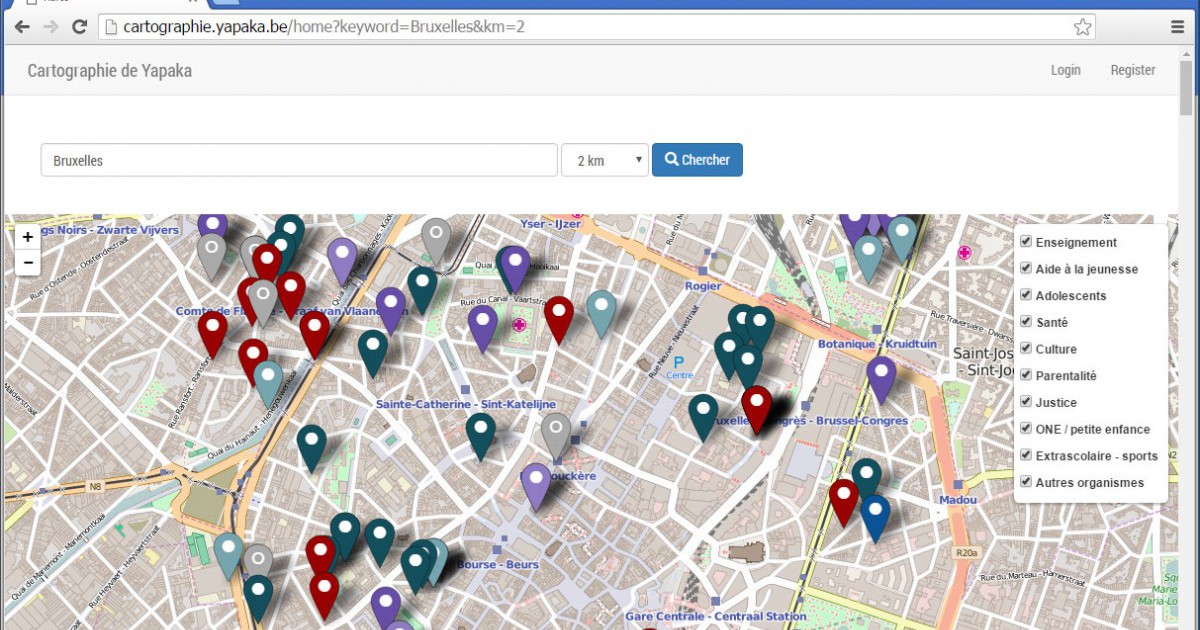Click the purple marker near Botanique - Kruidtuin

click(881, 379)
